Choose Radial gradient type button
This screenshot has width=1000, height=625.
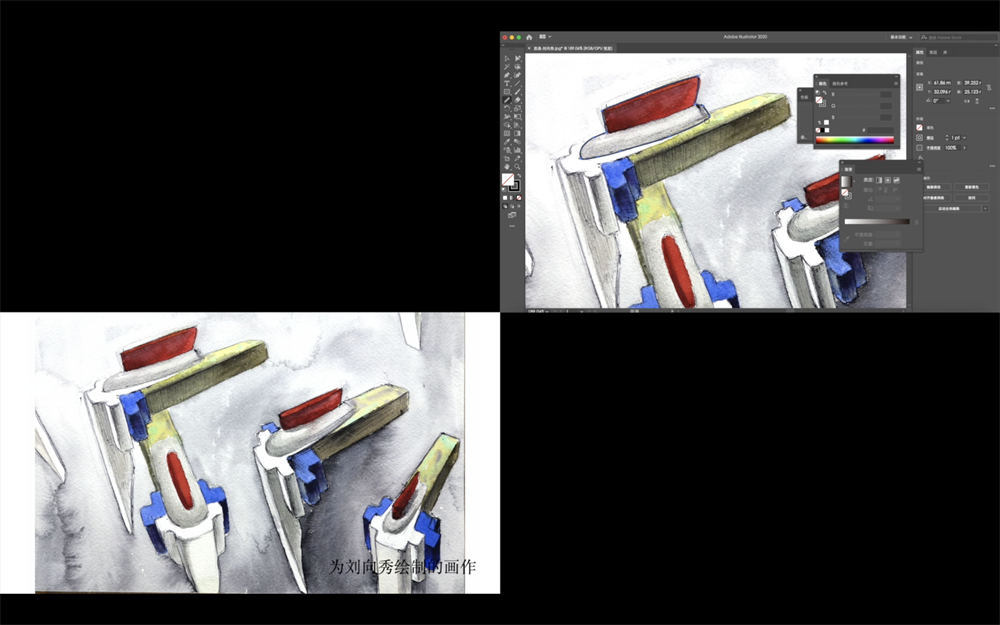[x=888, y=180]
